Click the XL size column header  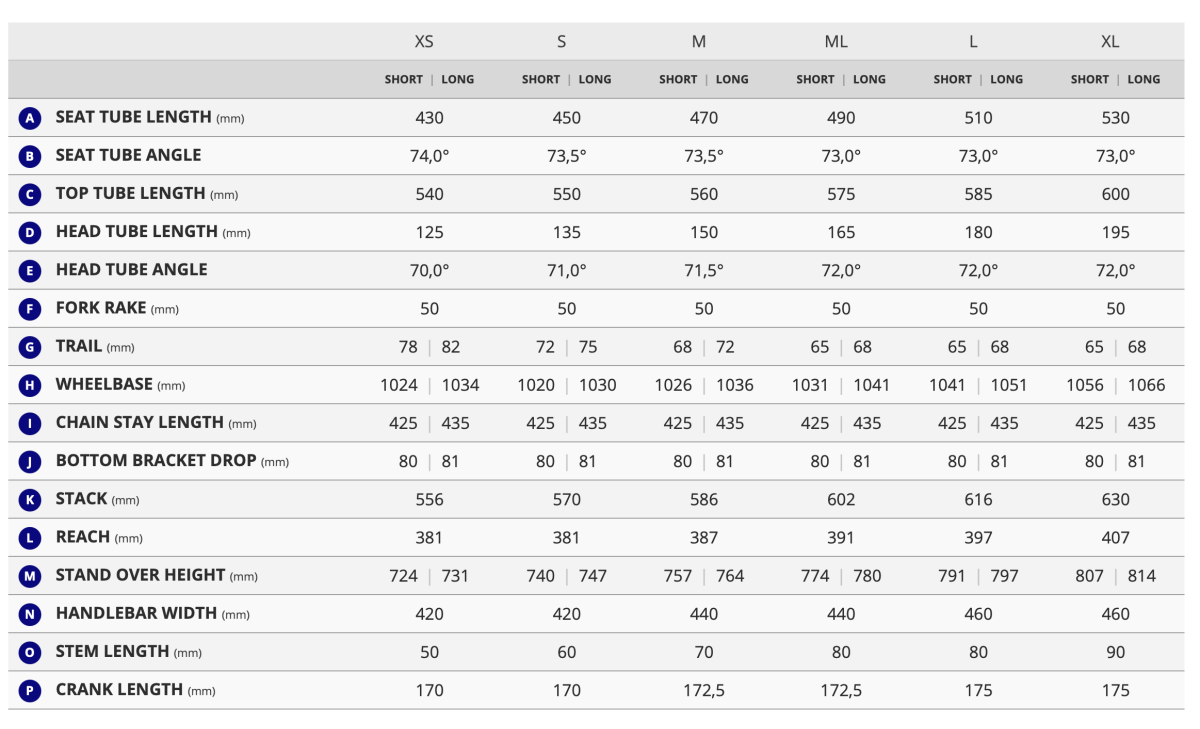coord(1110,41)
